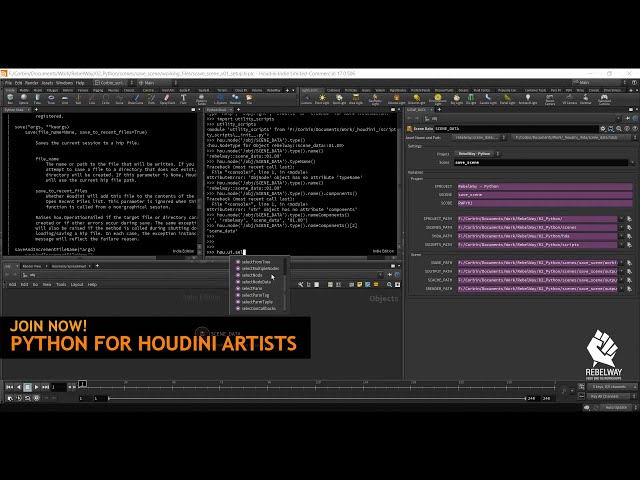The width and height of the screenshot is (640, 480).
Task: Select the Font shelf tool
Action: [x=183, y=98]
